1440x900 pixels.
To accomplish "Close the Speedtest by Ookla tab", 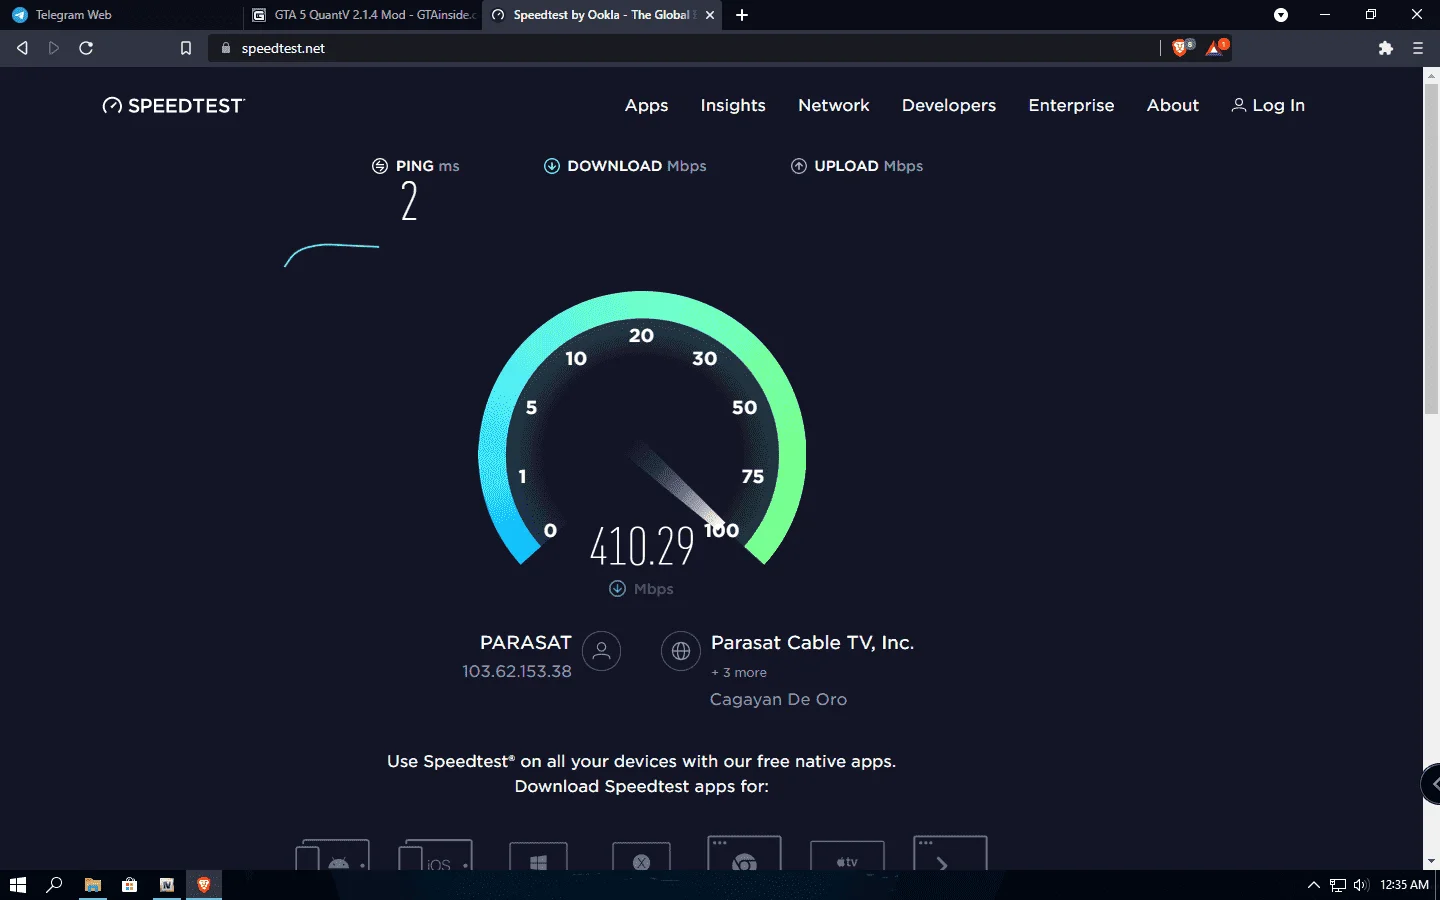I will click(x=710, y=15).
